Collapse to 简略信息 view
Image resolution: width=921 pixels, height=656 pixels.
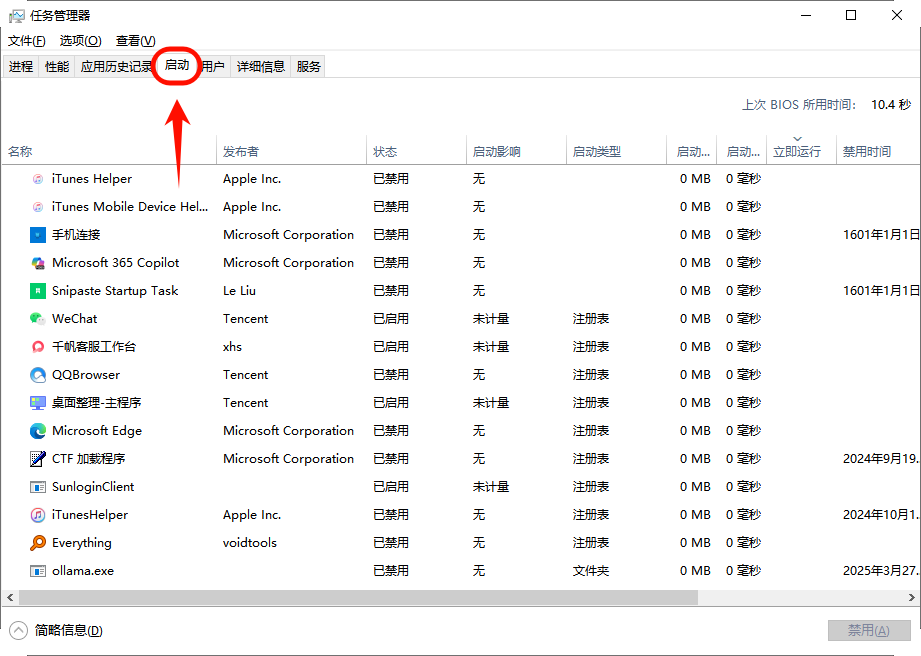[x=56, y=630]
